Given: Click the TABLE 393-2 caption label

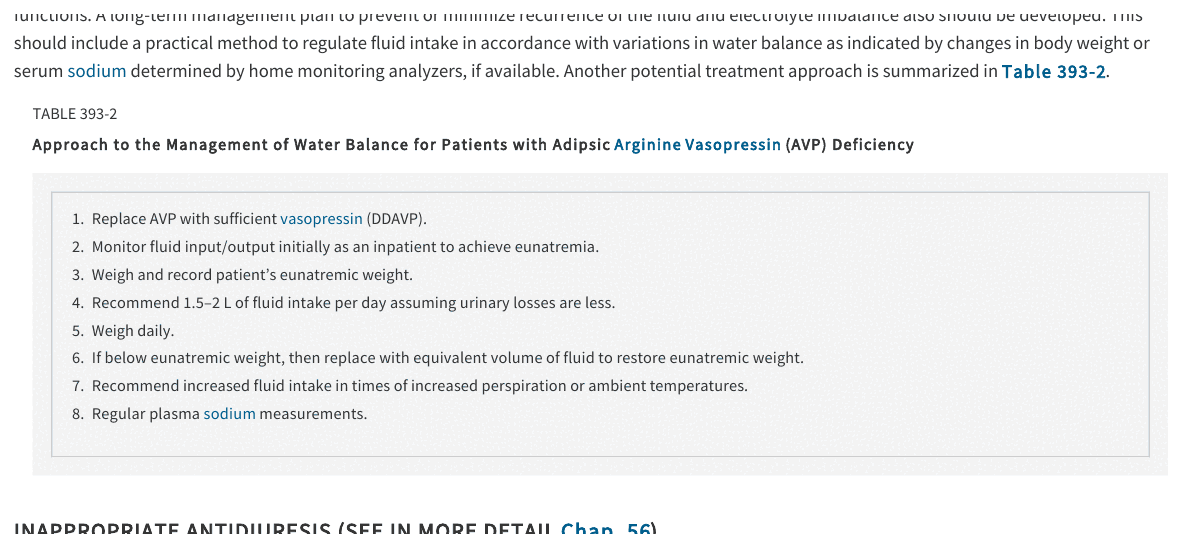Looking at the screenshot, I should coord(75,114).
